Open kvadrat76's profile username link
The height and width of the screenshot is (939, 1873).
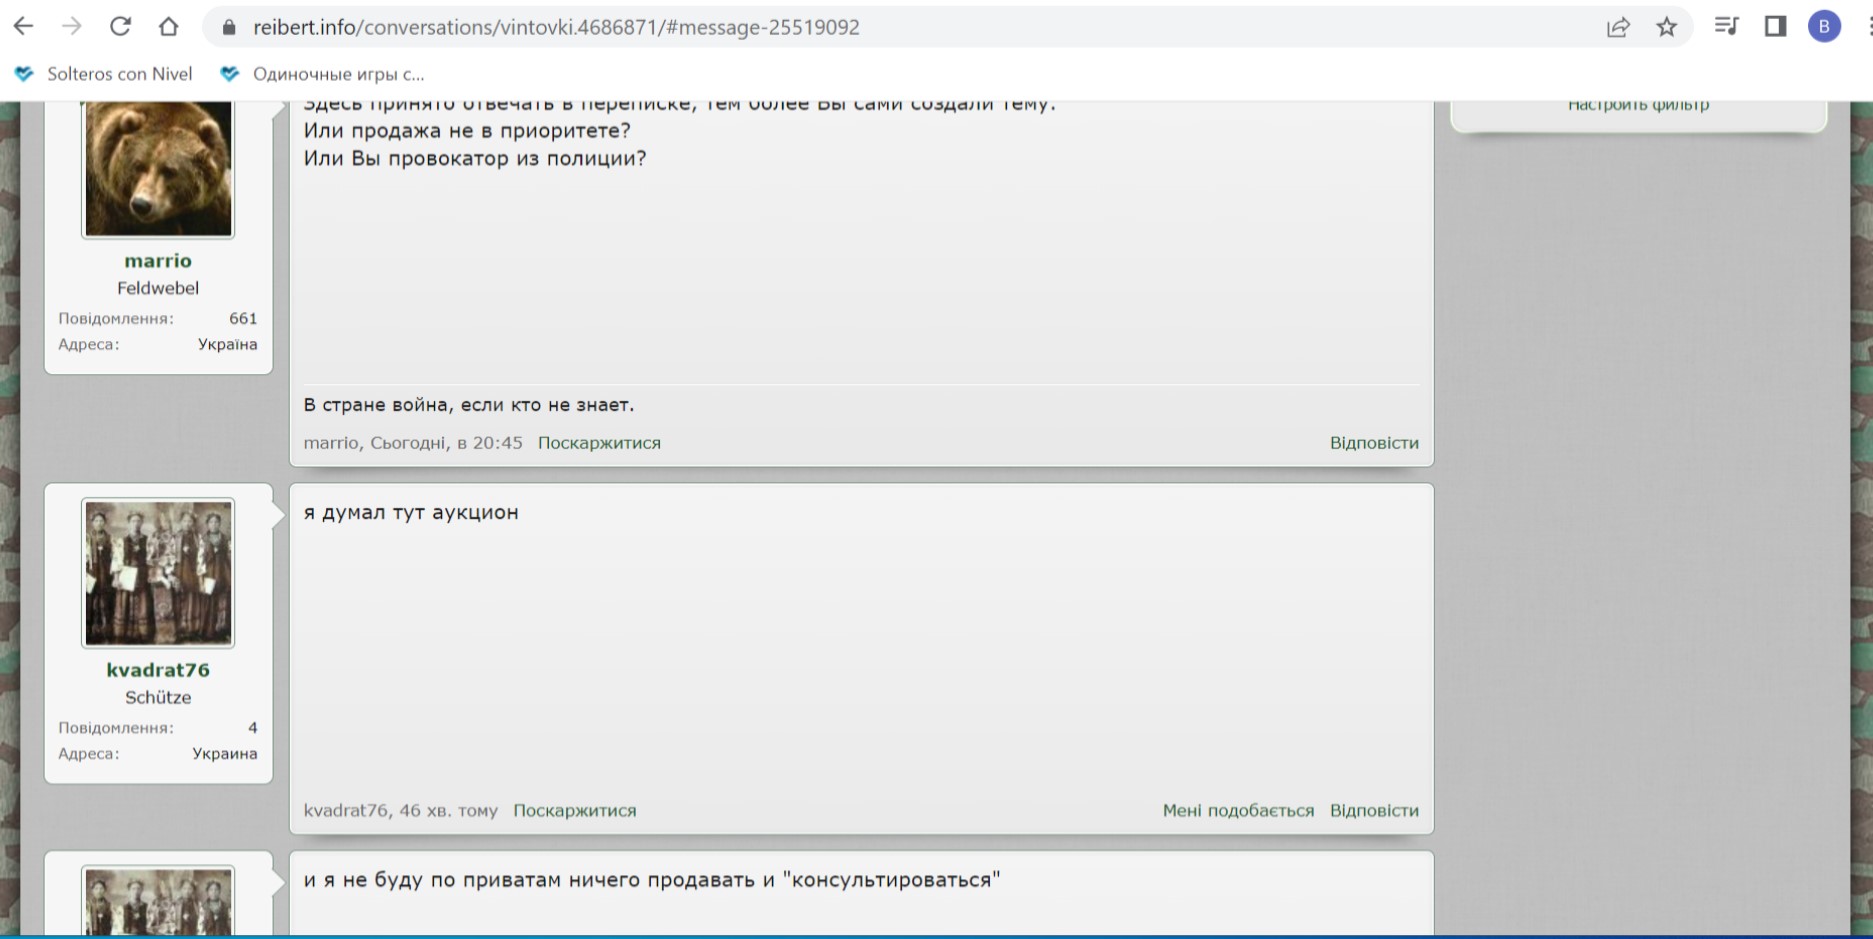click(158, 670)
